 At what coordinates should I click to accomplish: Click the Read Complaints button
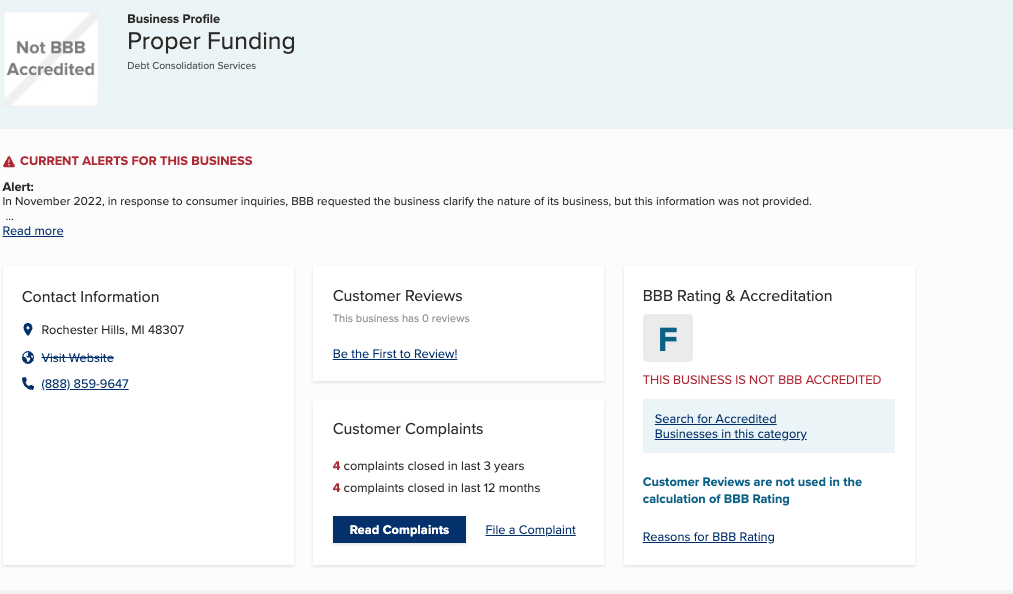pos(399,529)
